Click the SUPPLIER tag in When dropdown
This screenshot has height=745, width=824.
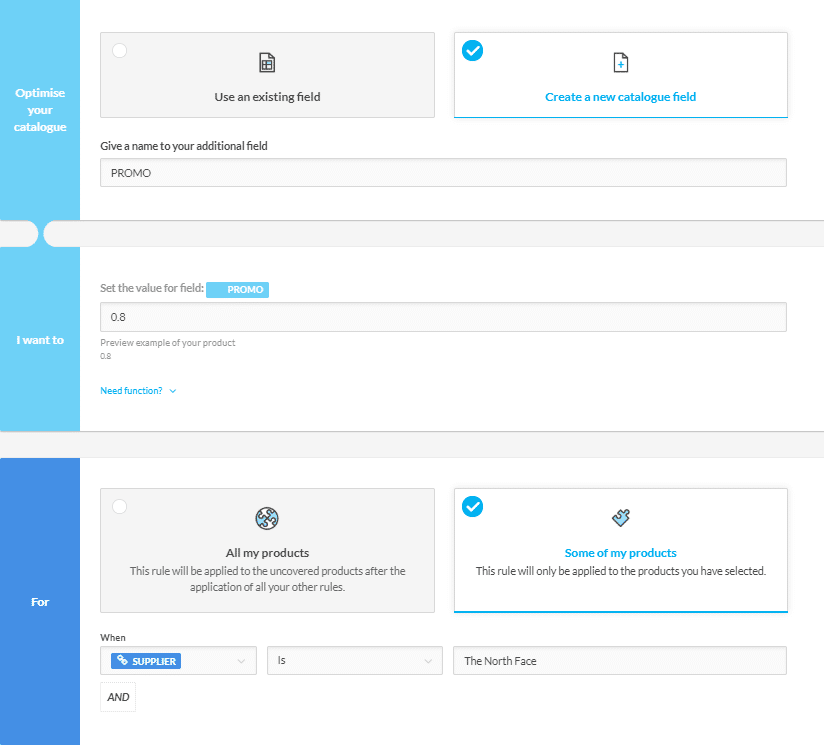(146, 660)
